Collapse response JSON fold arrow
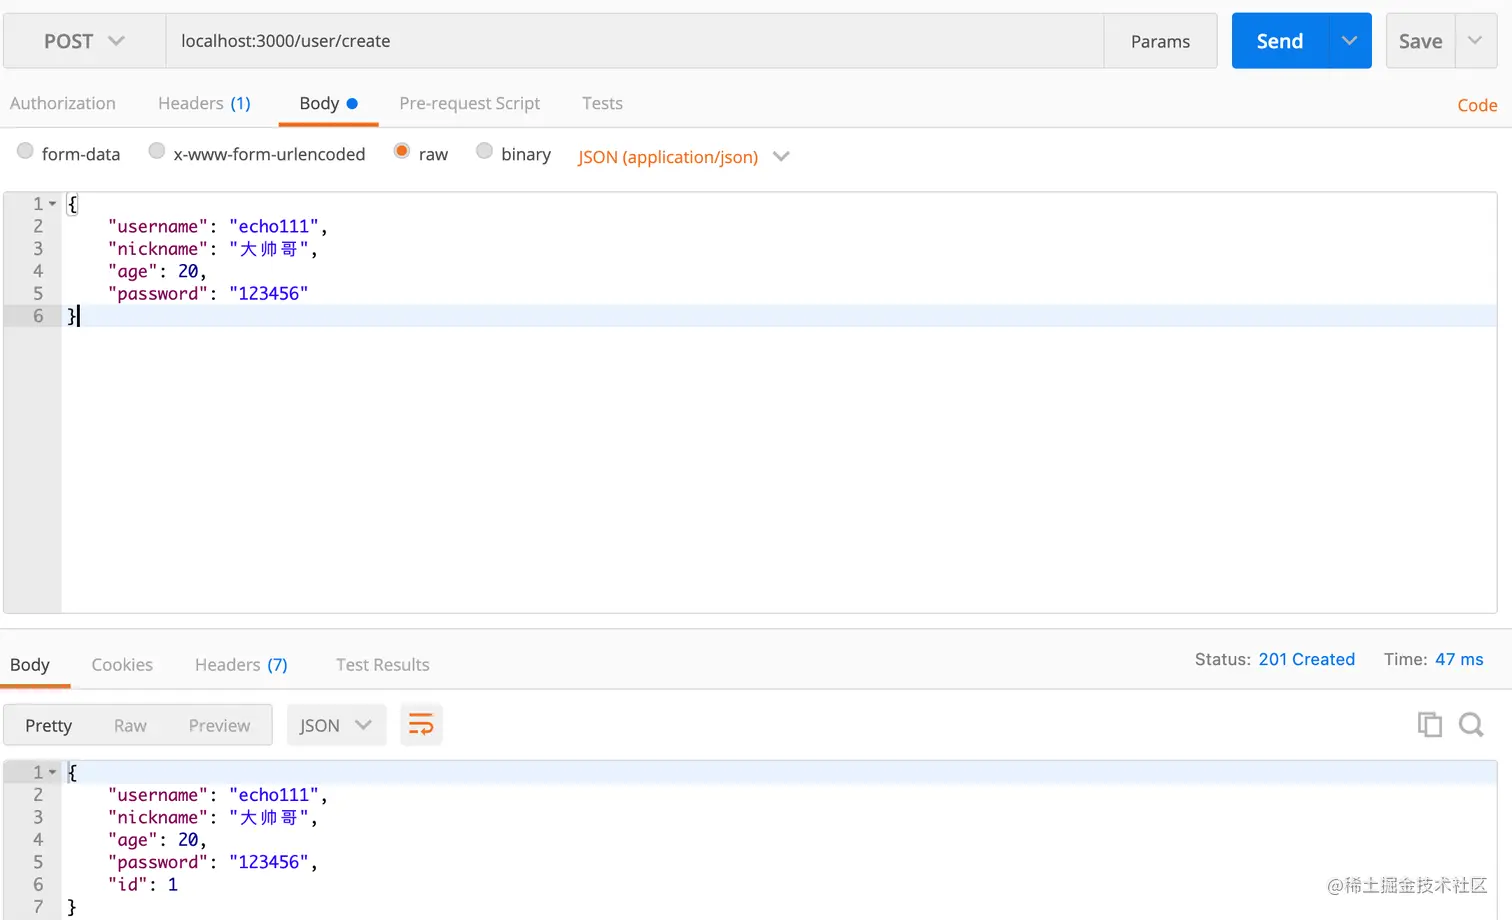The width and height of the screenshot is (1512, 920). (53, 773)
